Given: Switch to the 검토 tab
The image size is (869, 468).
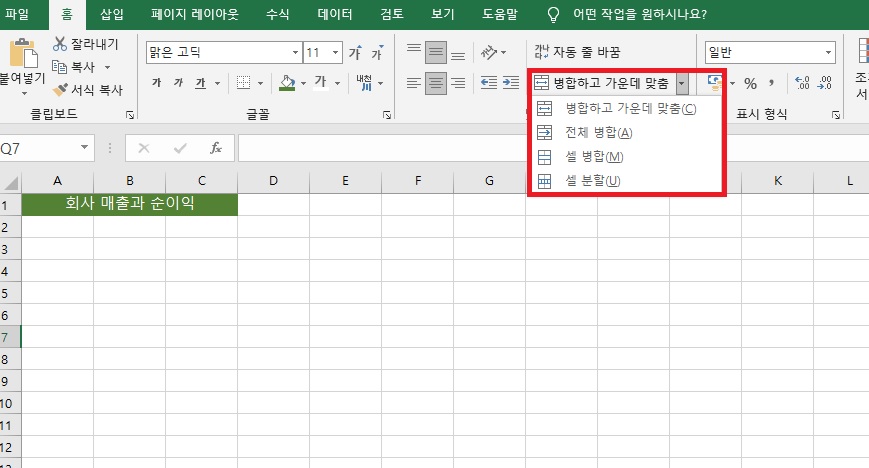Looking at the screenshot, I should [392, 14].
